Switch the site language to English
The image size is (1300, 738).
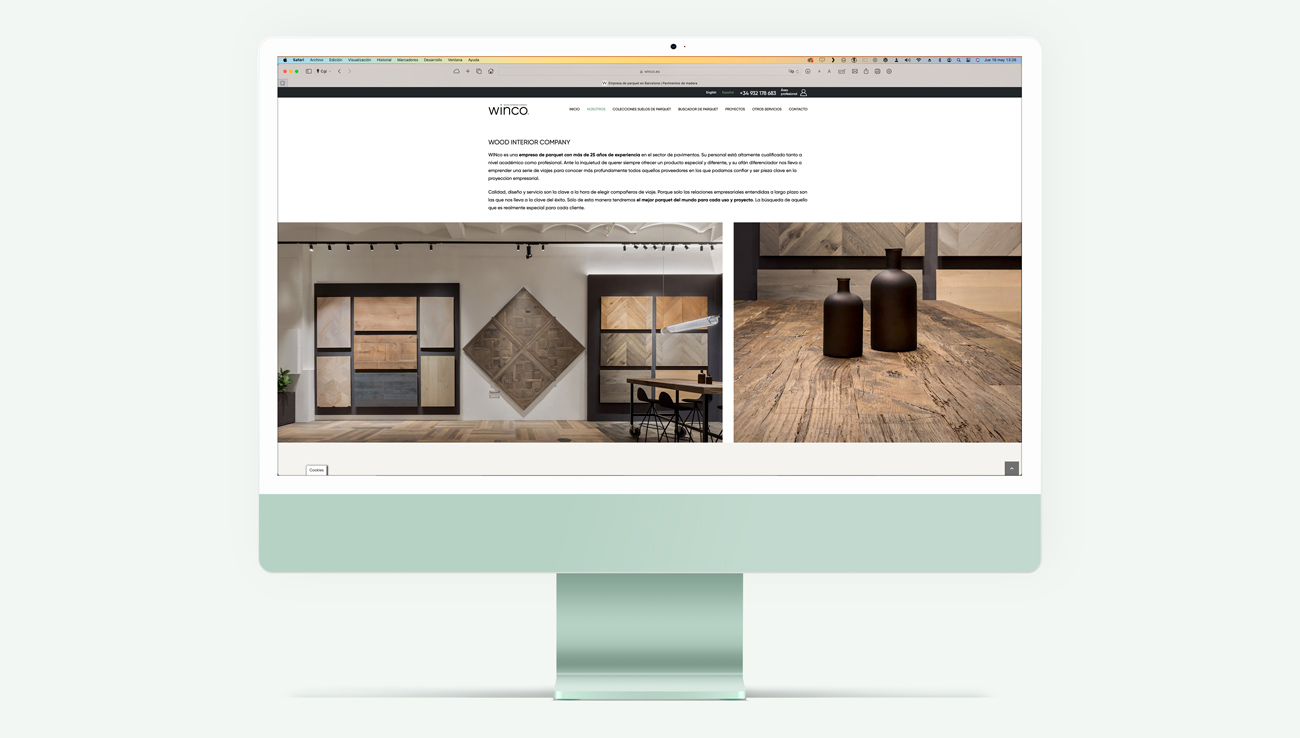pos(710,91)
